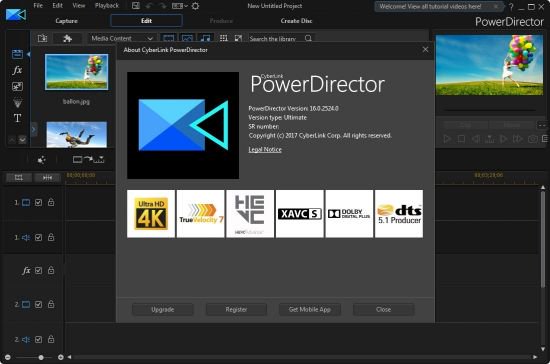Image resolution: width=550 pixels, height=364 pixels.
Task: Click the Import Media folder icon
Action: coord(42,38)
